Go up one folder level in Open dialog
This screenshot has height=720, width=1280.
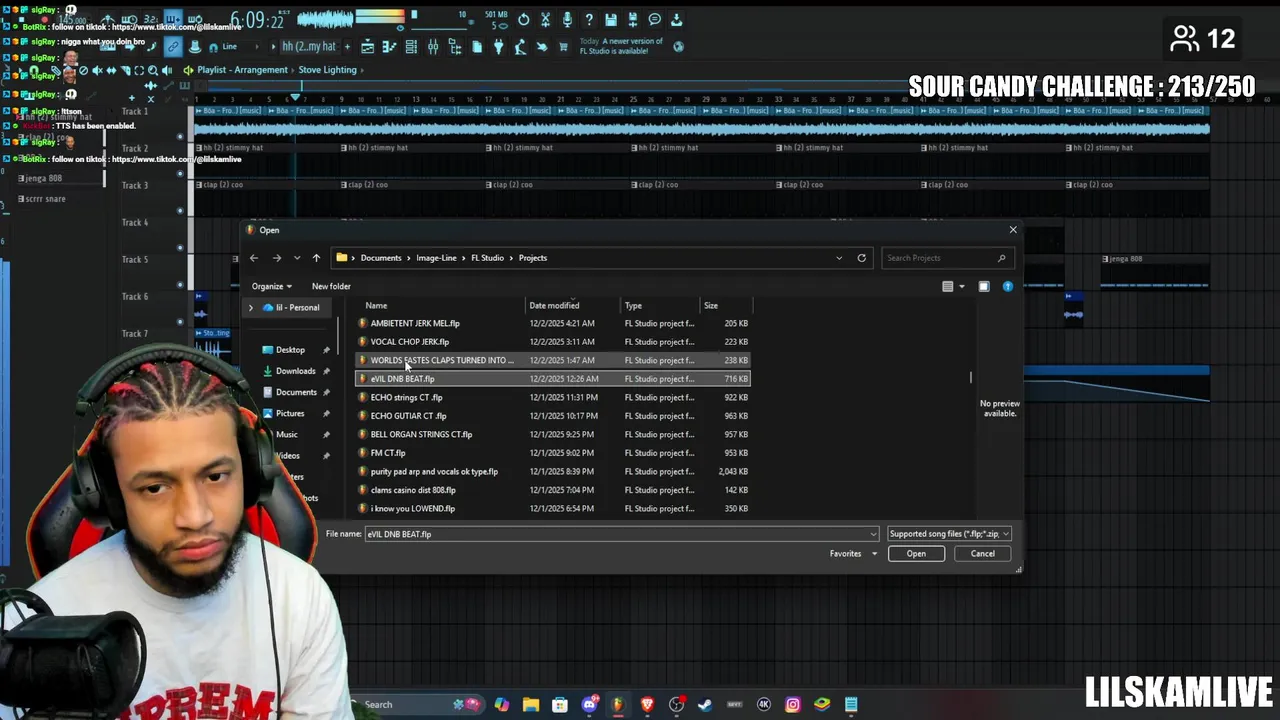tap(316, 258)
